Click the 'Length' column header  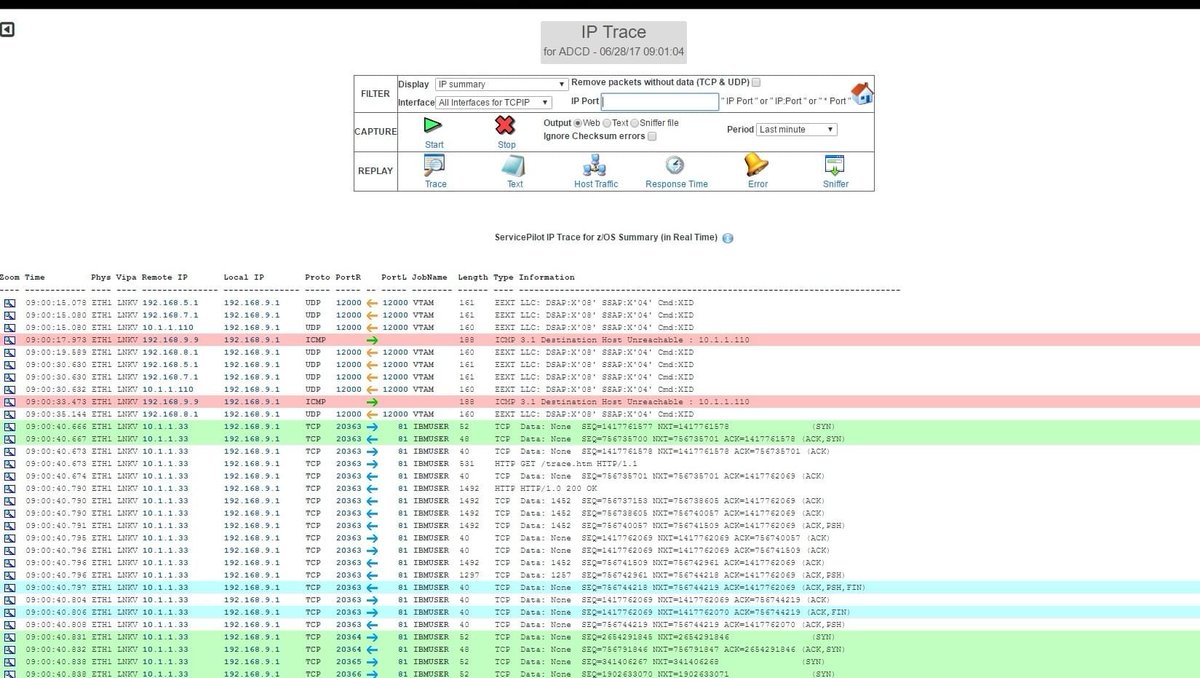pos(473,277)
